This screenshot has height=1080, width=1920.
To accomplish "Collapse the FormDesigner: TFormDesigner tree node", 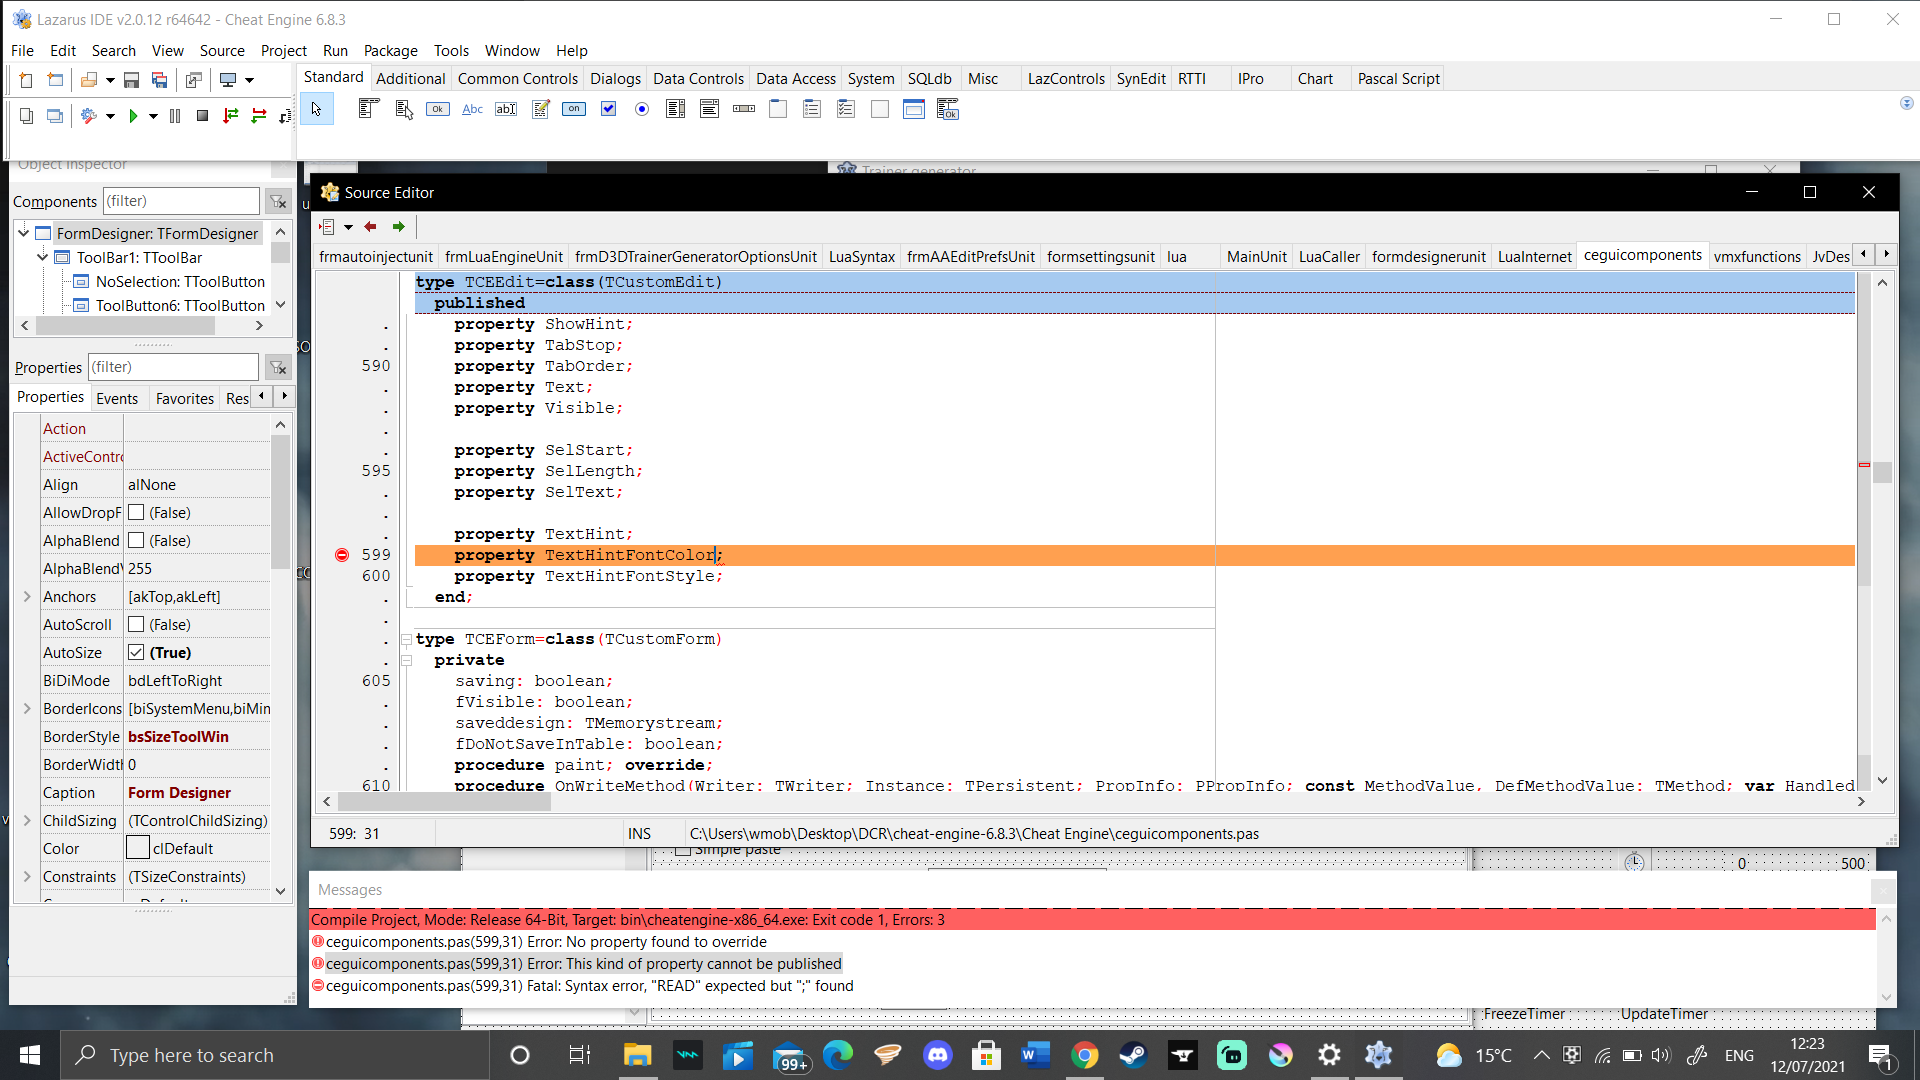I will 22,233.
